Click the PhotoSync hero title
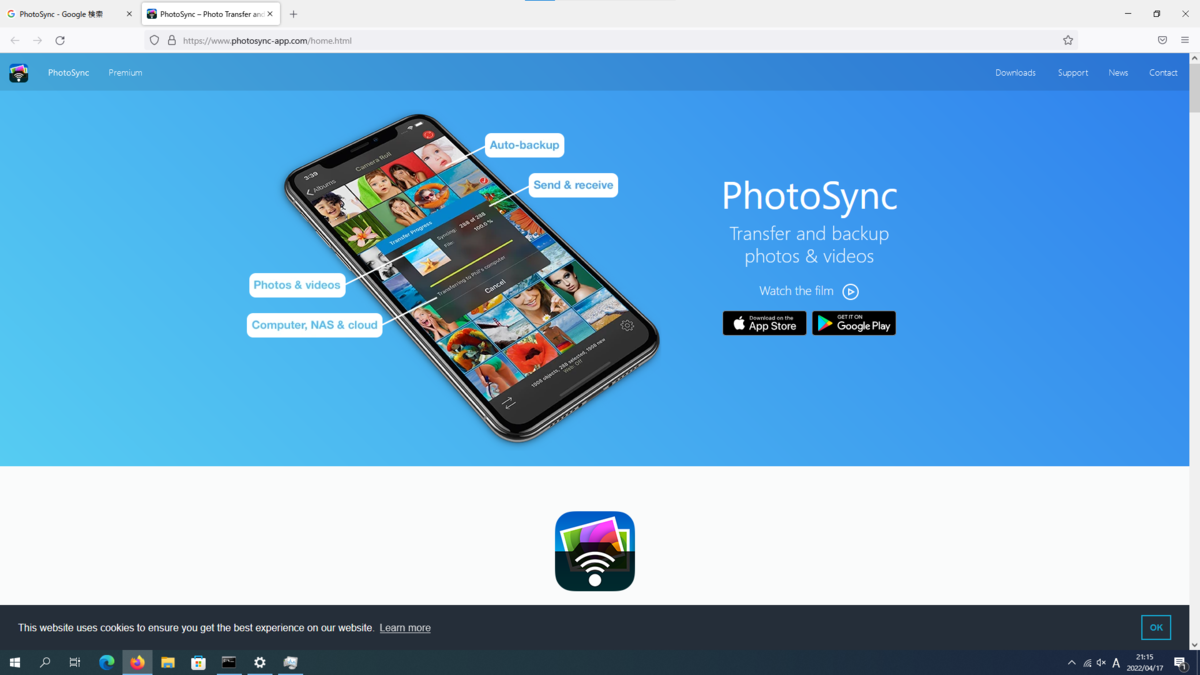 coord(810,195)
